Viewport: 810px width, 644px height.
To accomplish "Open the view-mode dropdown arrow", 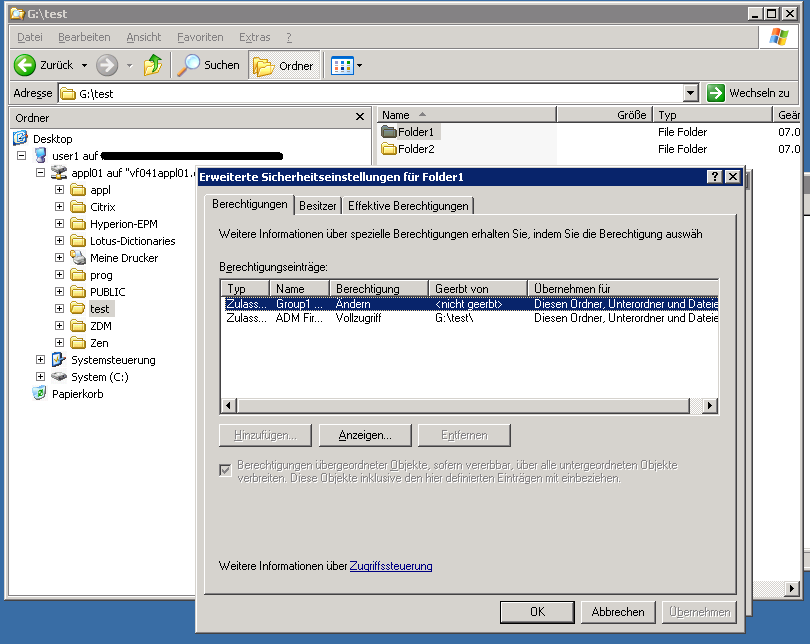I will point(360,66).
